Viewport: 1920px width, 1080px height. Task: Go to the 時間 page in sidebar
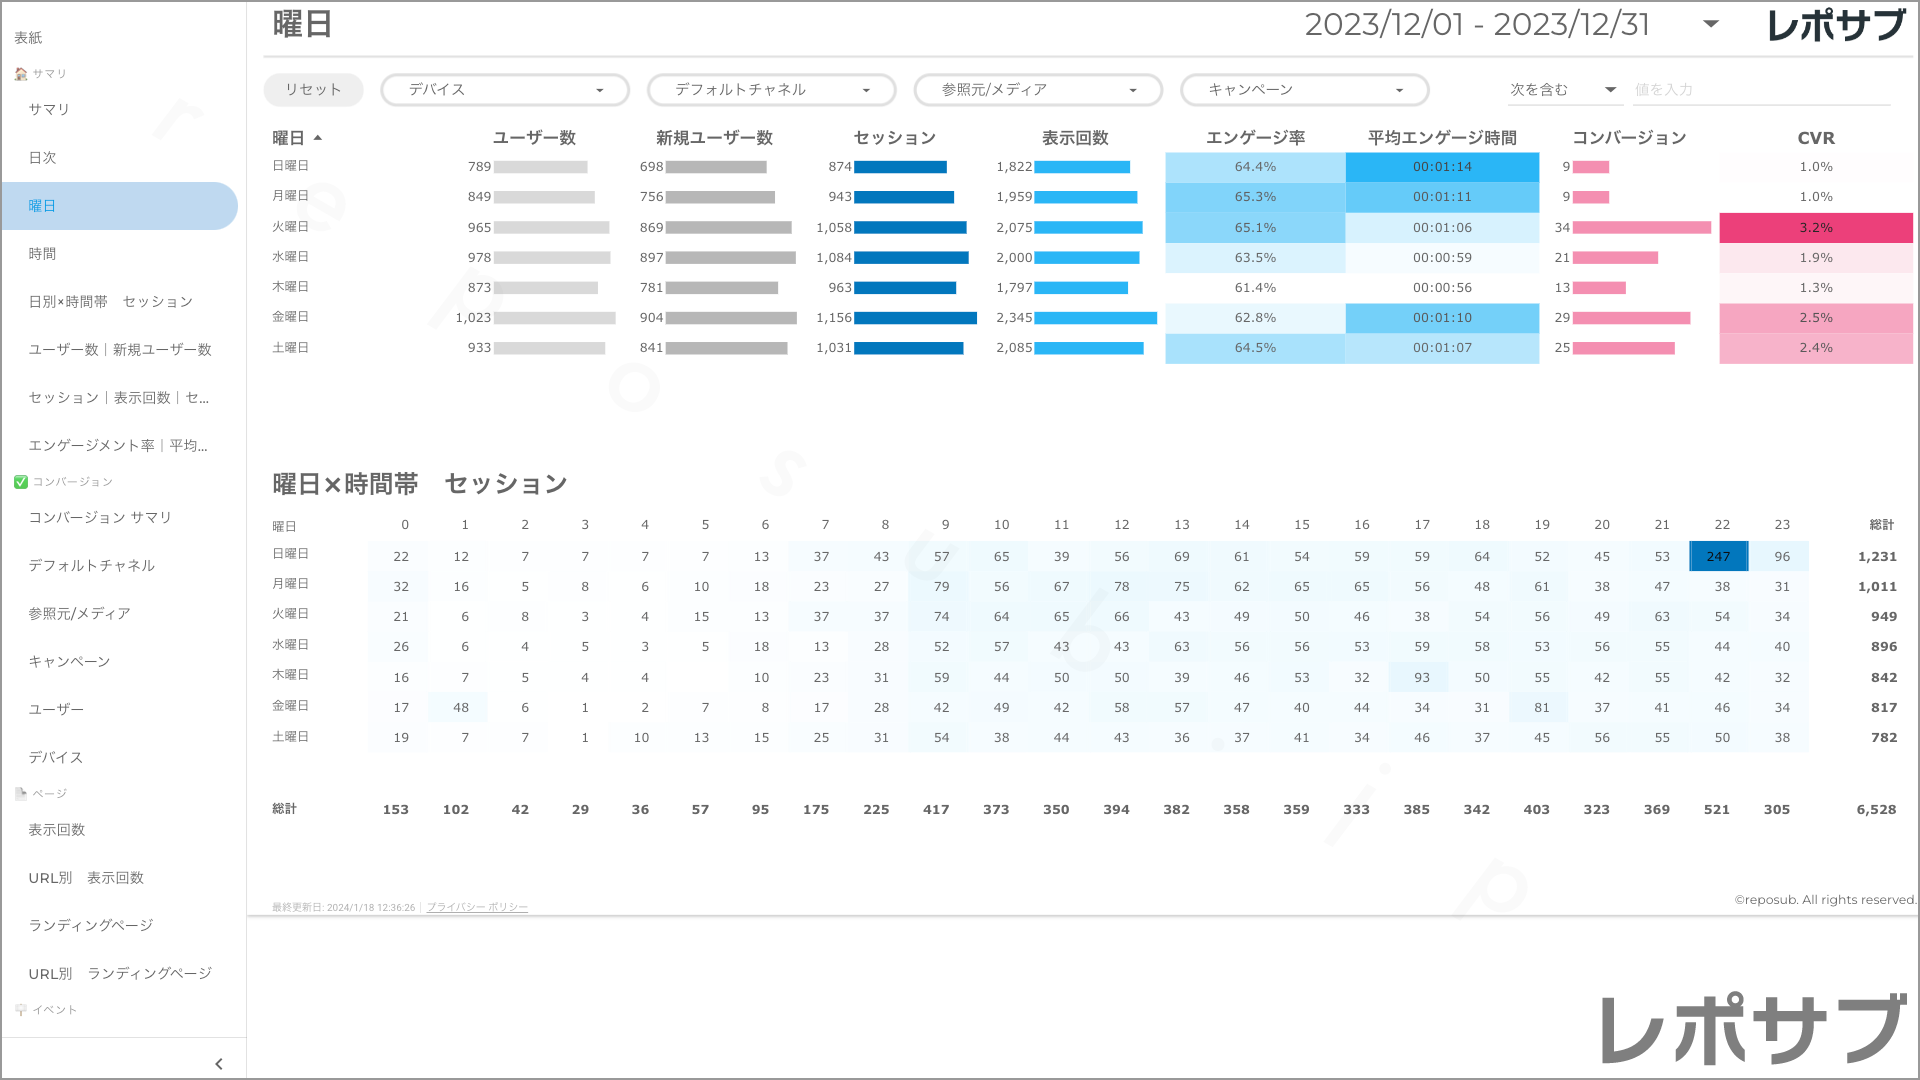[x=43, y=254]
